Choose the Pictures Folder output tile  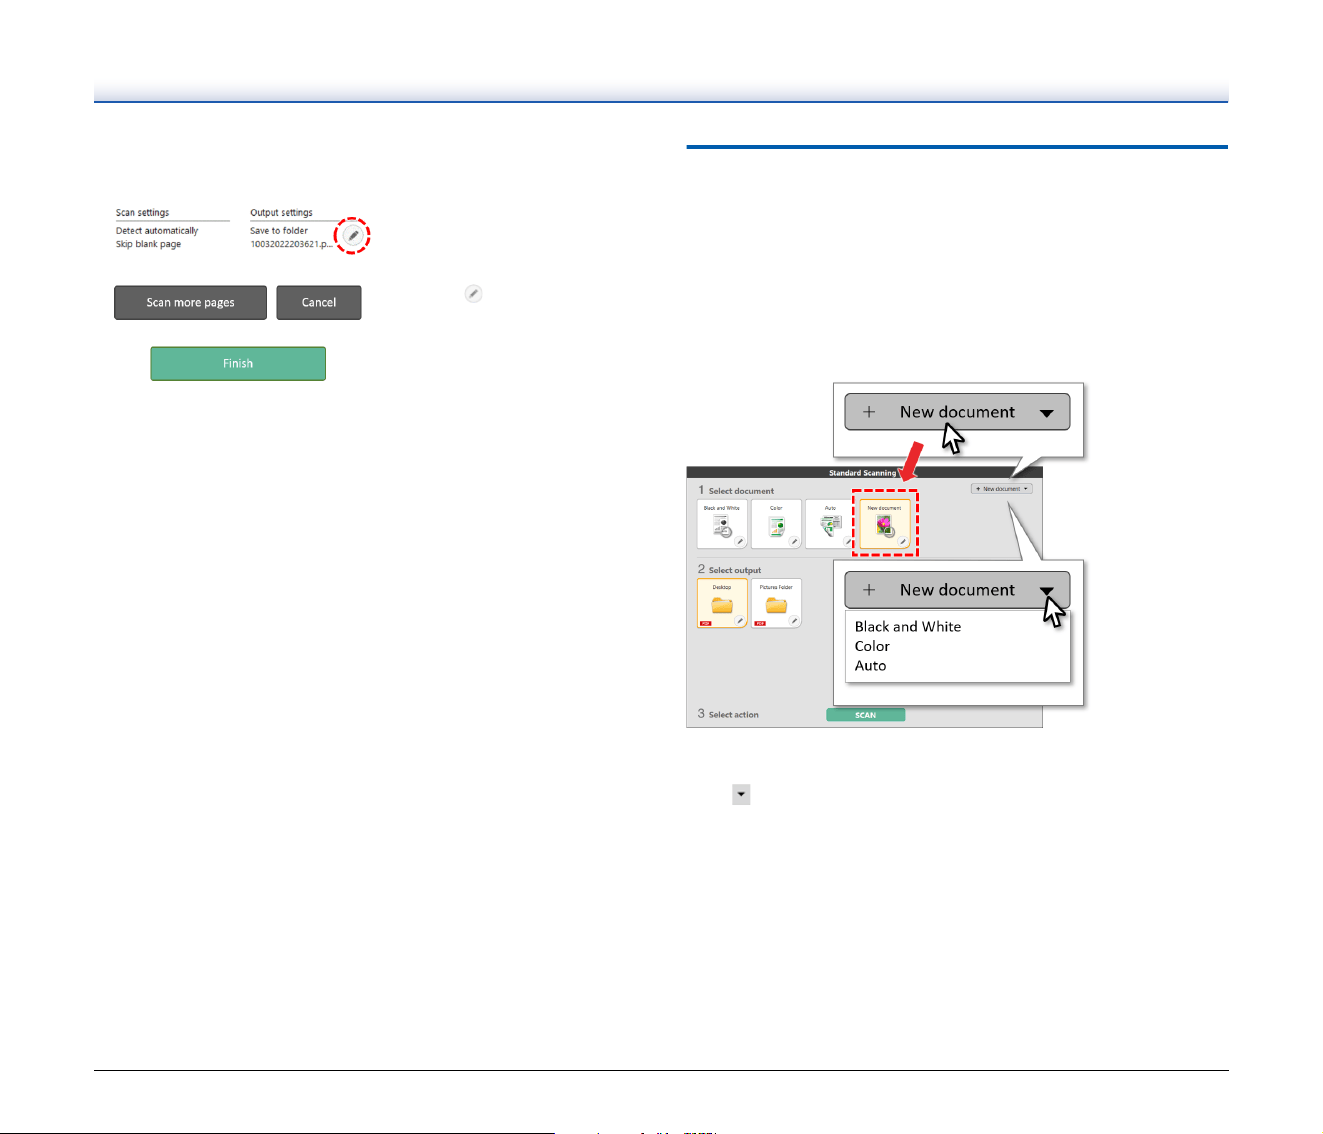(776, 603)
